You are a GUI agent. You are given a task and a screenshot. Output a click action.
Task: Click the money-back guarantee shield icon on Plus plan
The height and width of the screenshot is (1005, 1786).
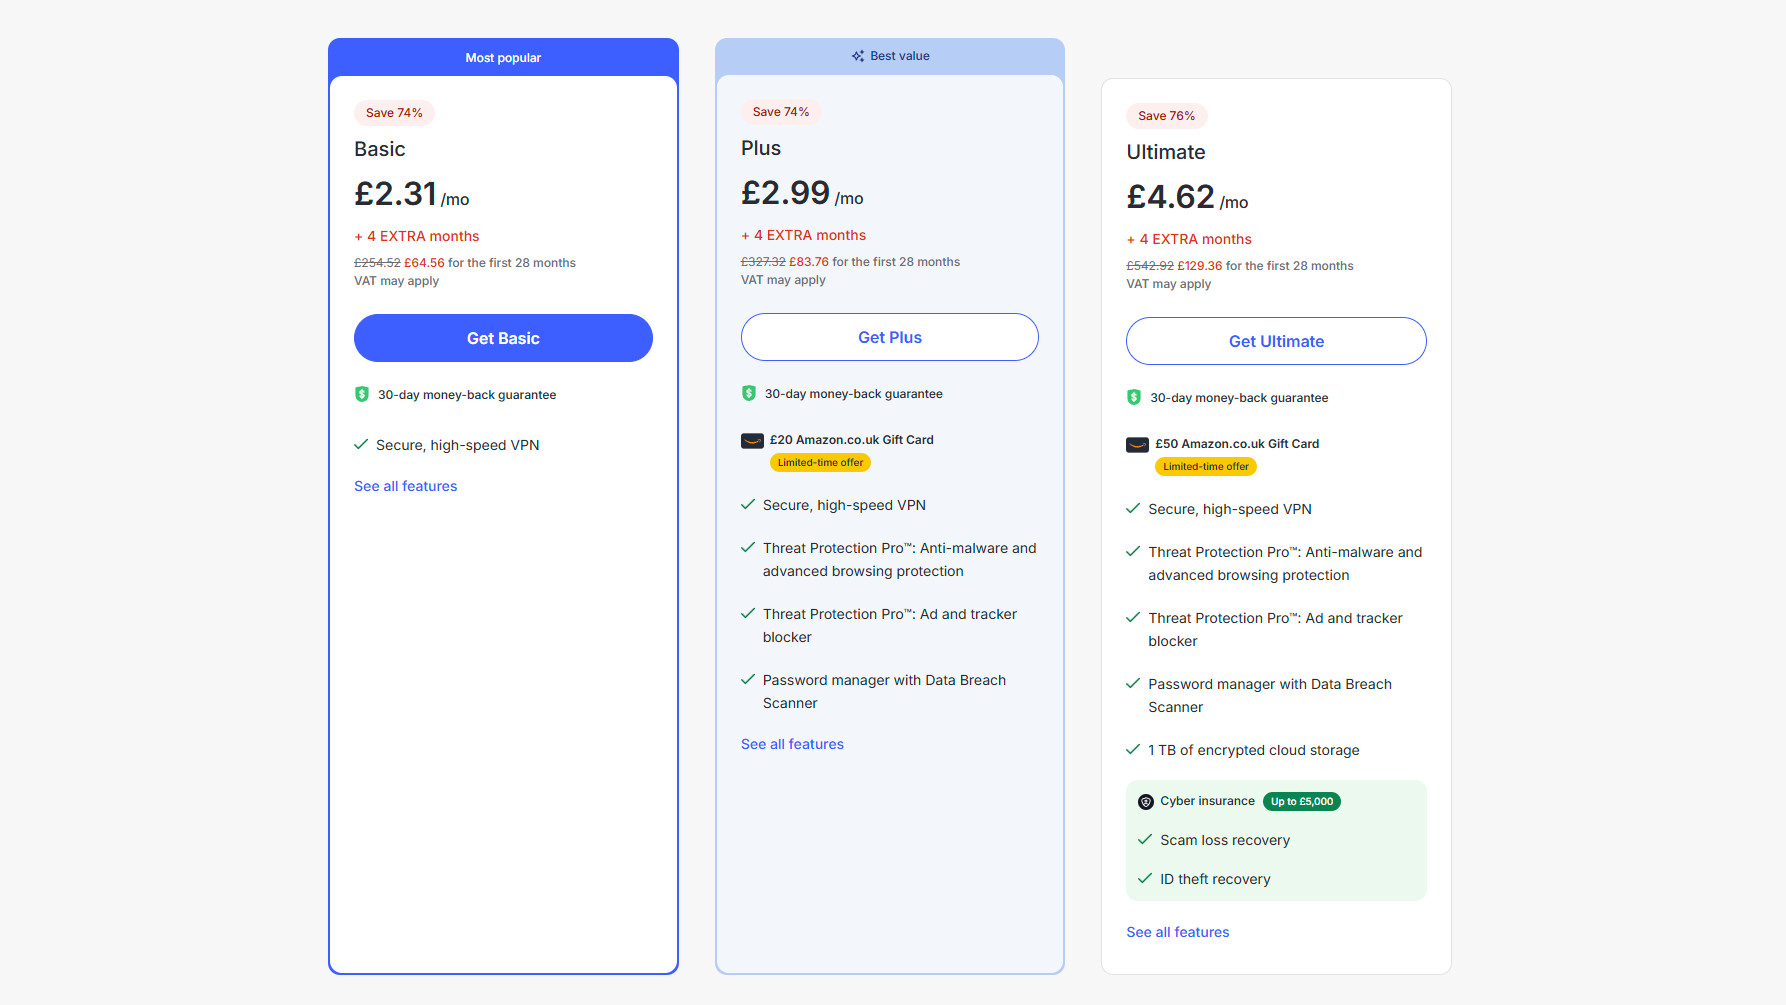coord(748,393)
